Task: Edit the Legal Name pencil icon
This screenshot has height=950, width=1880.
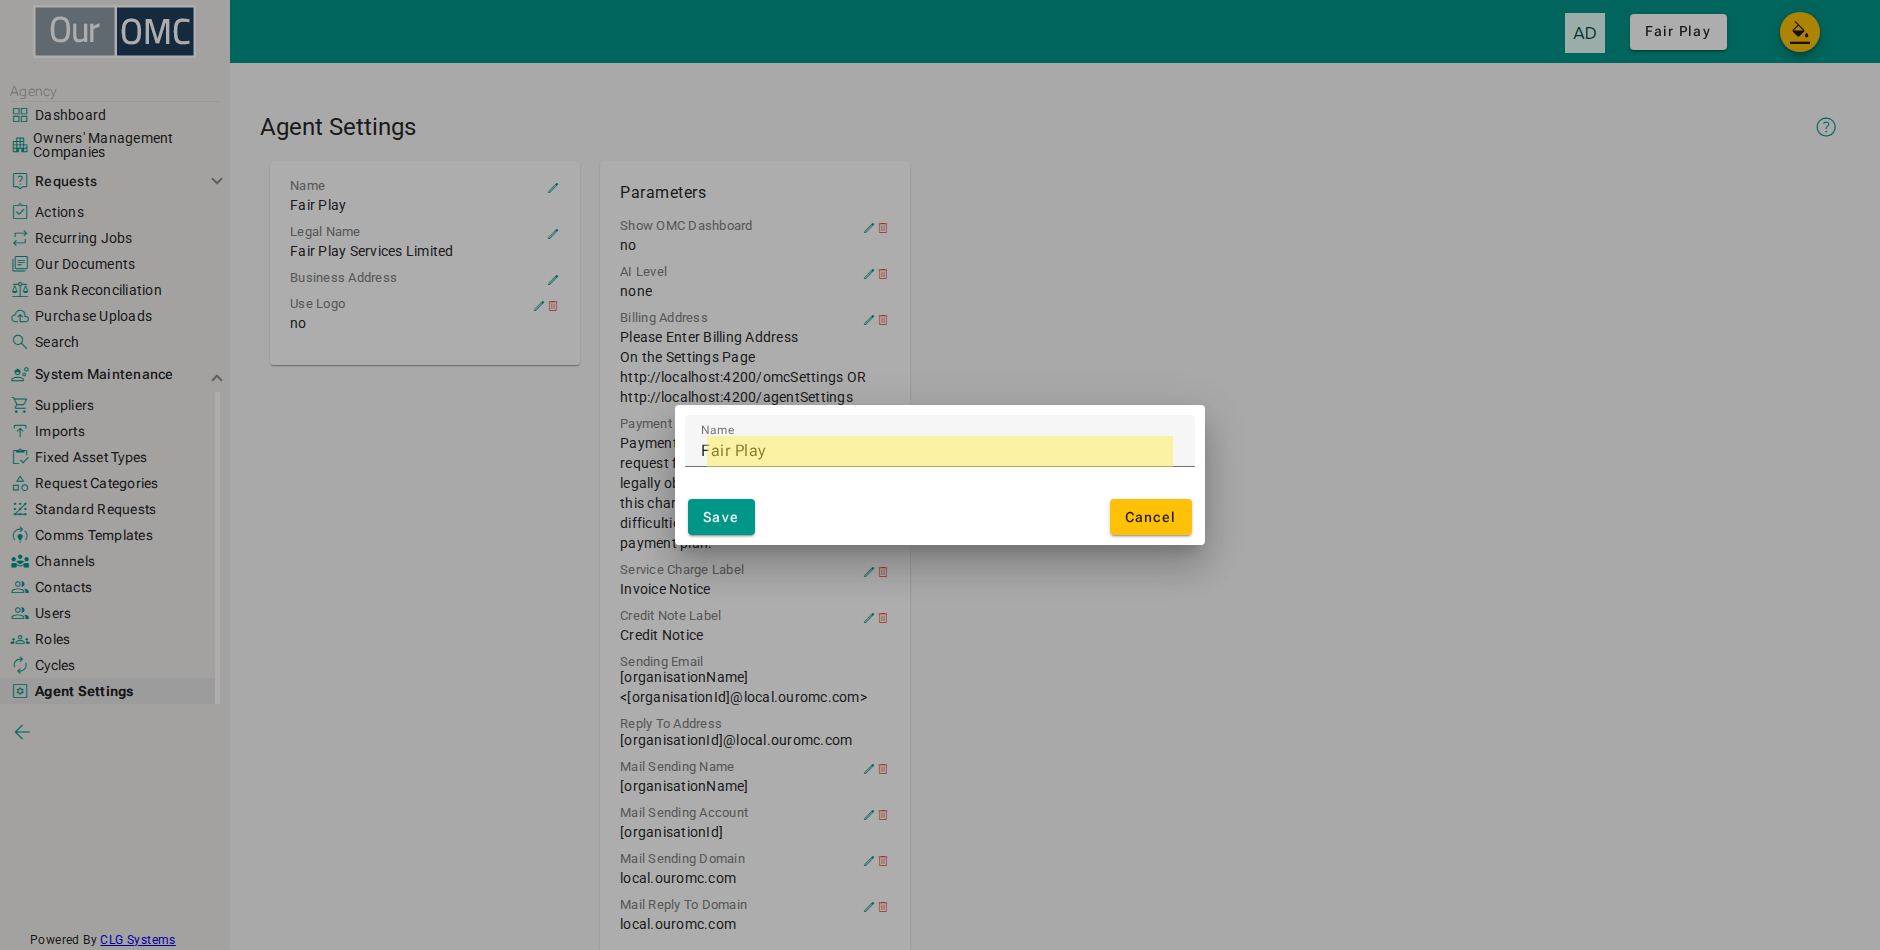Action: pyautogui.click(x=553, y=234)
